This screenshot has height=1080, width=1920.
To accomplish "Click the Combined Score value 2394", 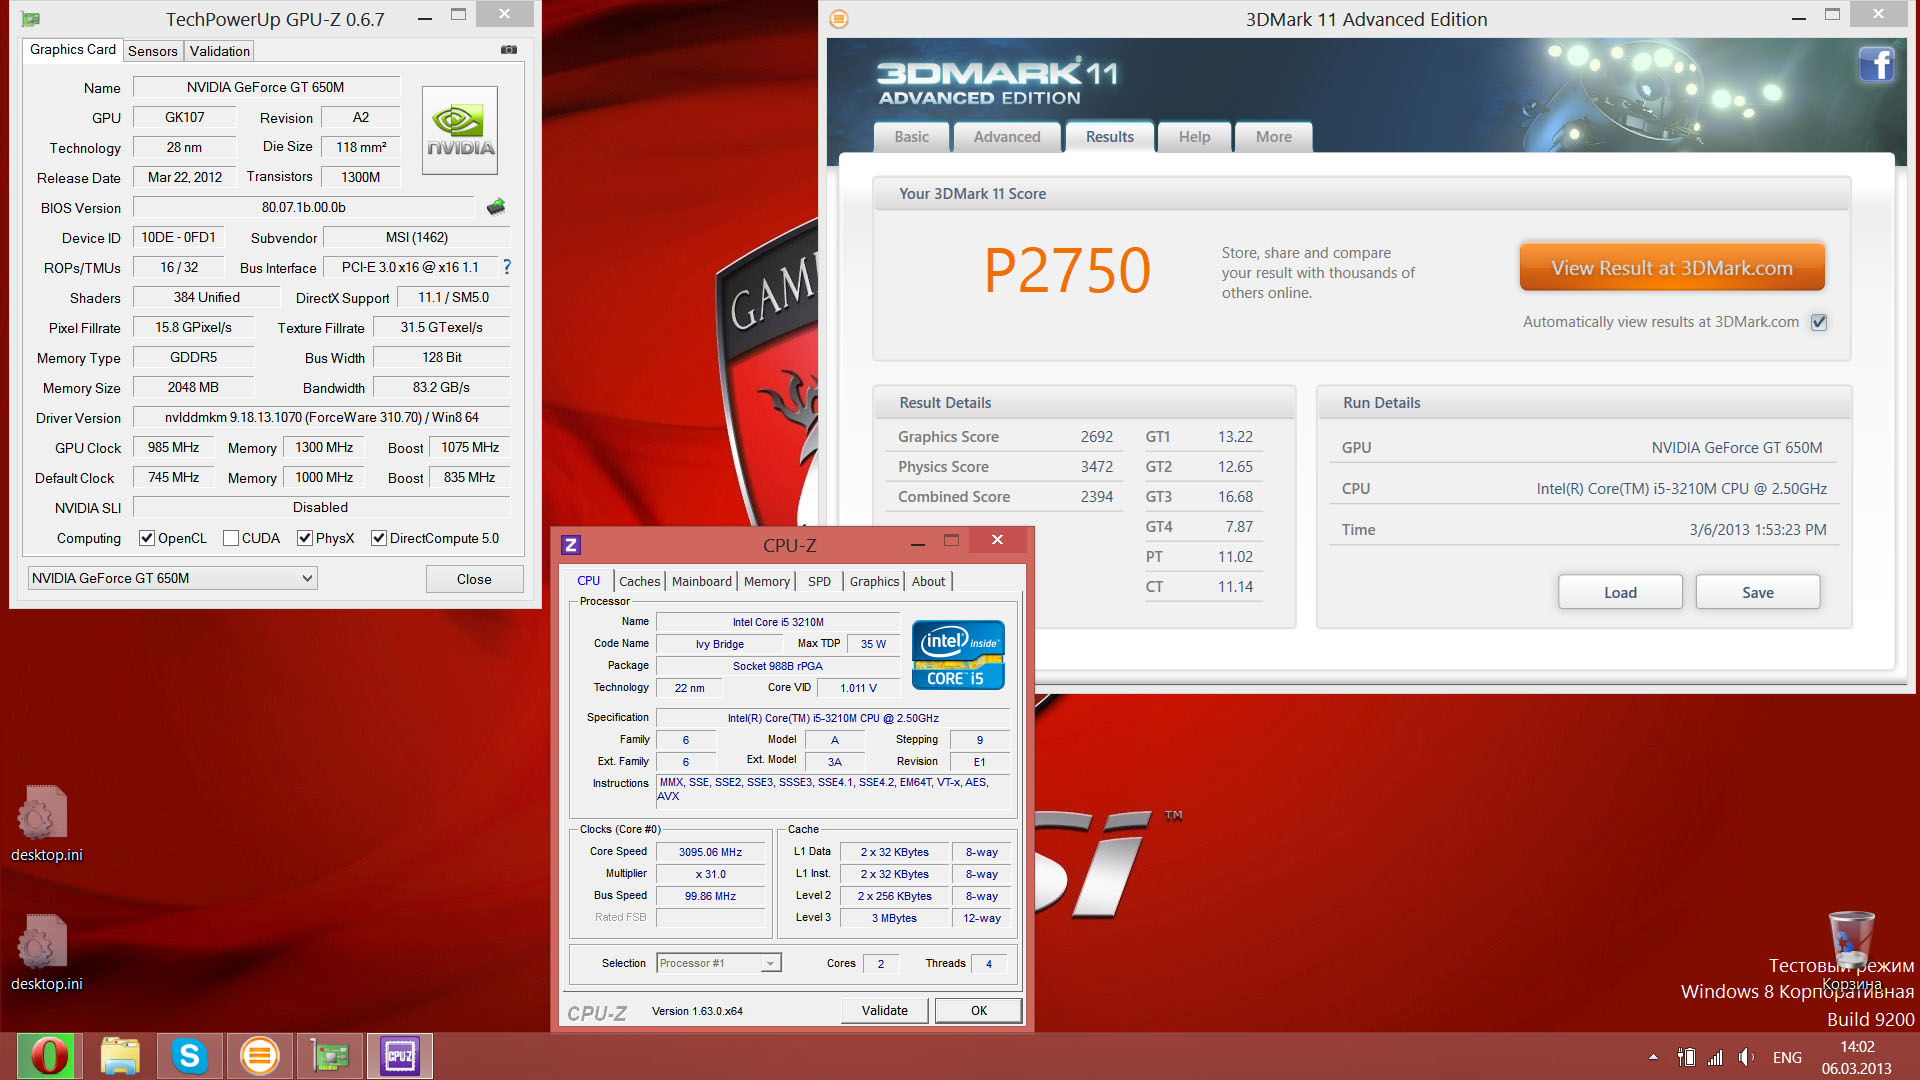I will coord(1096,497).
